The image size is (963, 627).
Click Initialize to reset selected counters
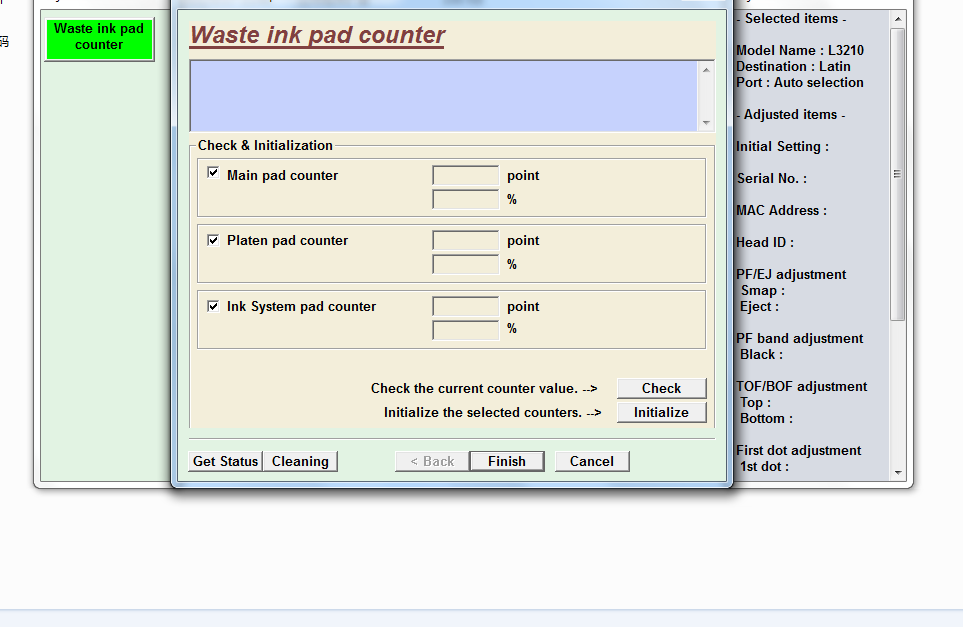pos(661,412)
